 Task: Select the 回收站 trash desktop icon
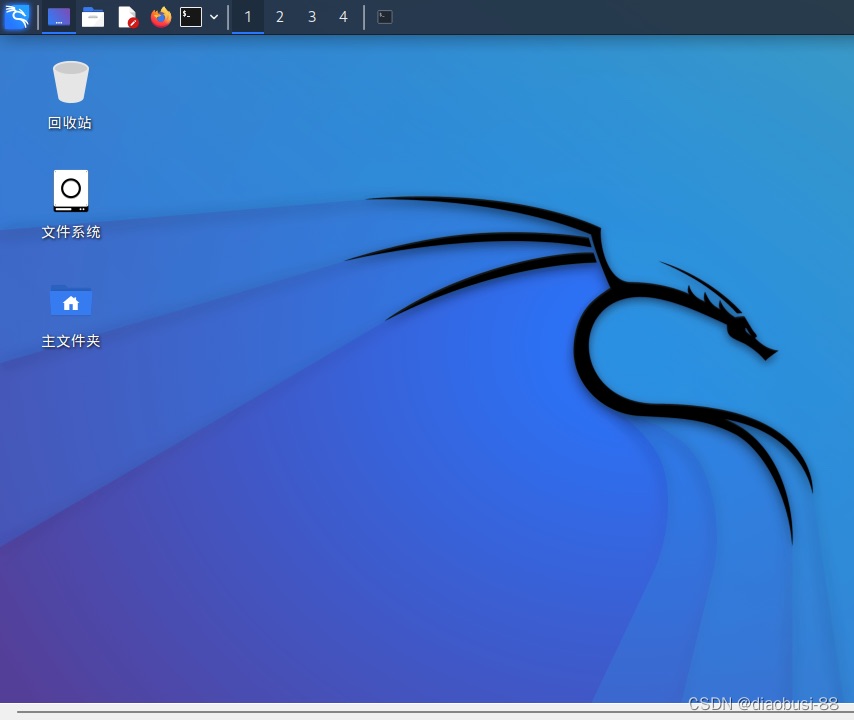coord(71,82)
